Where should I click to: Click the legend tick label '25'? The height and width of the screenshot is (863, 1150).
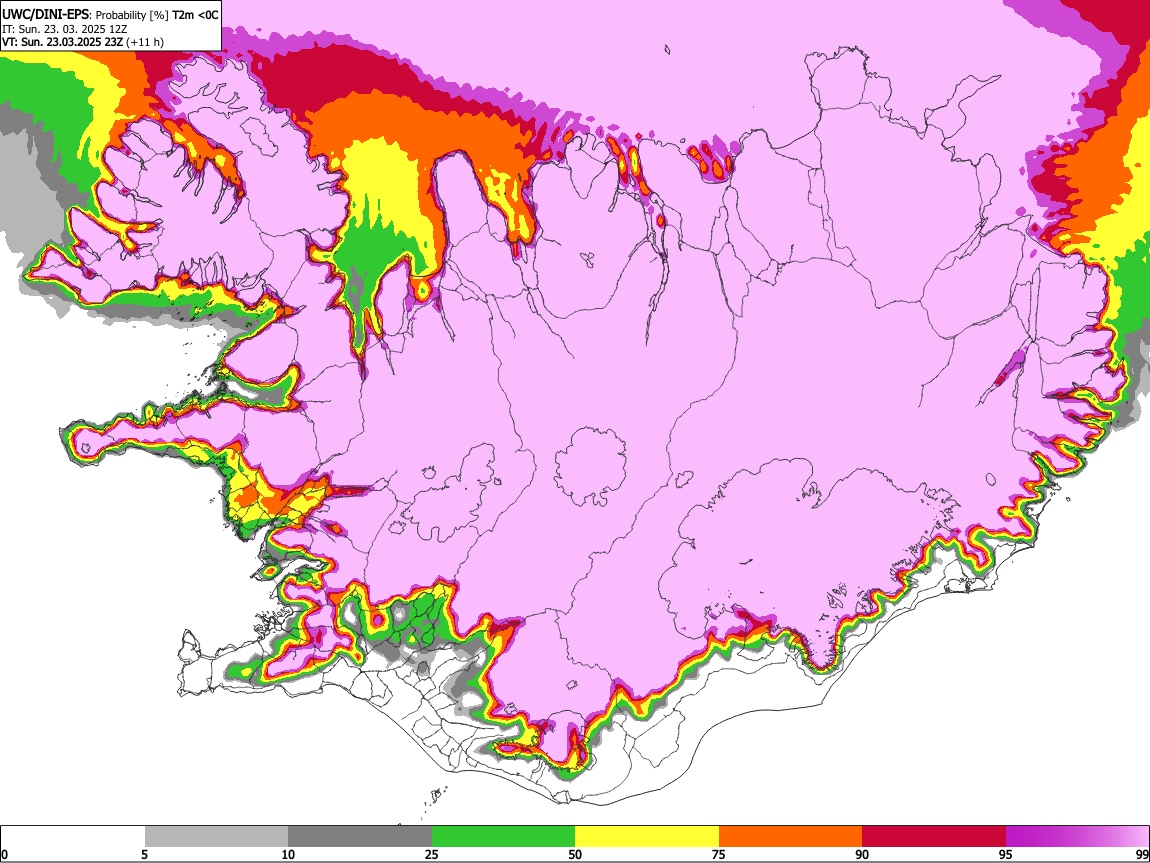coord(432,855)
